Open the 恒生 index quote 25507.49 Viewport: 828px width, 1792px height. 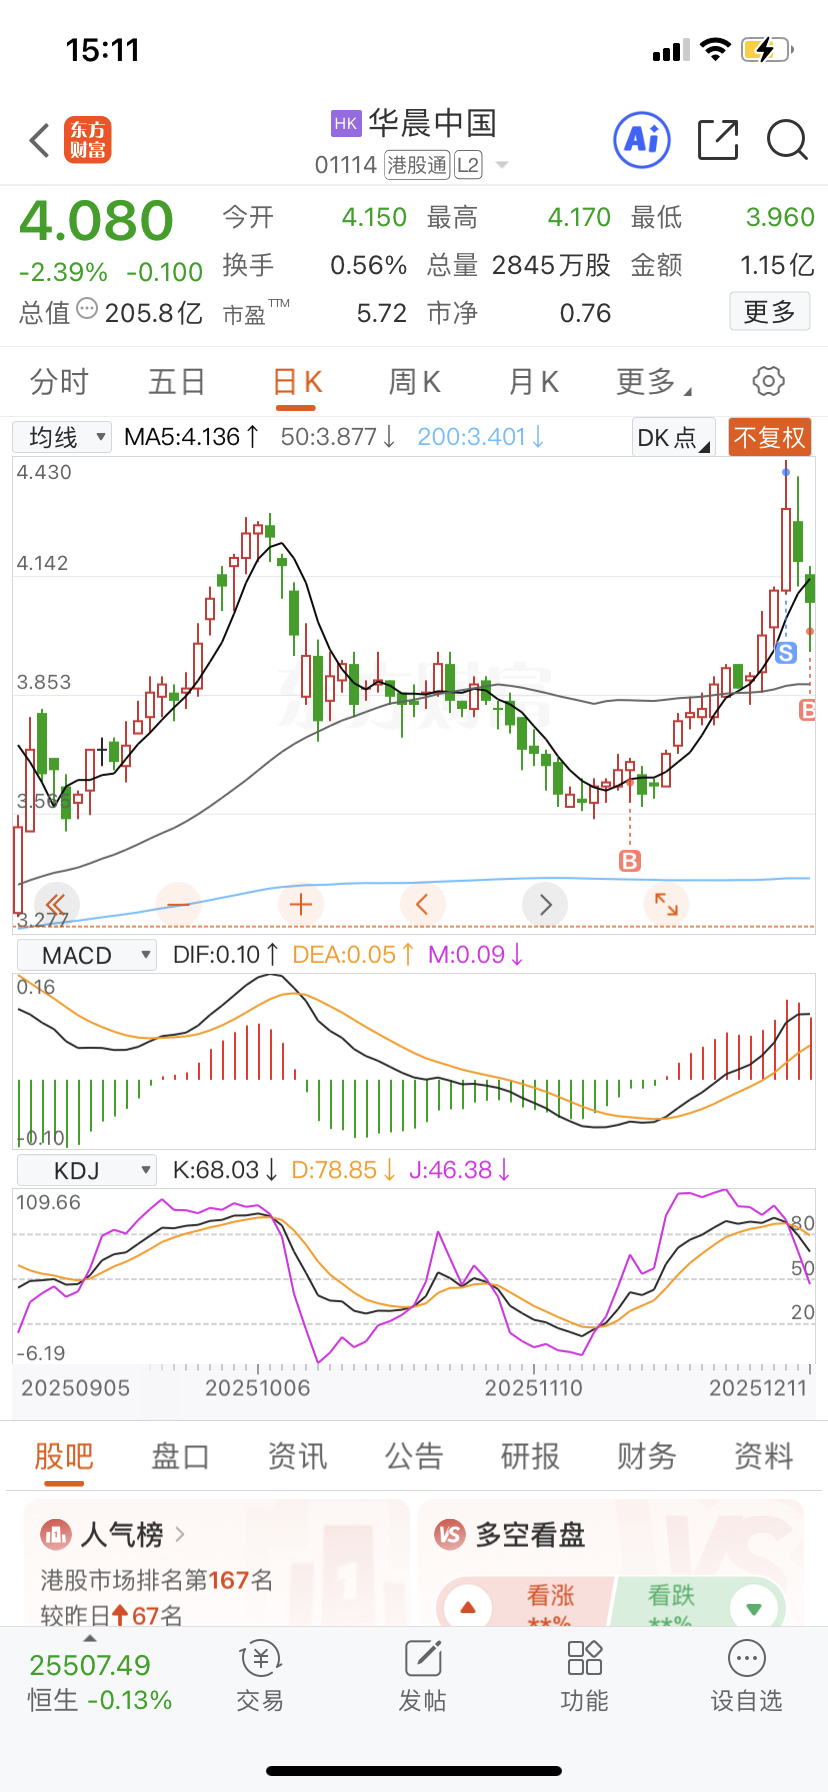90,1666
